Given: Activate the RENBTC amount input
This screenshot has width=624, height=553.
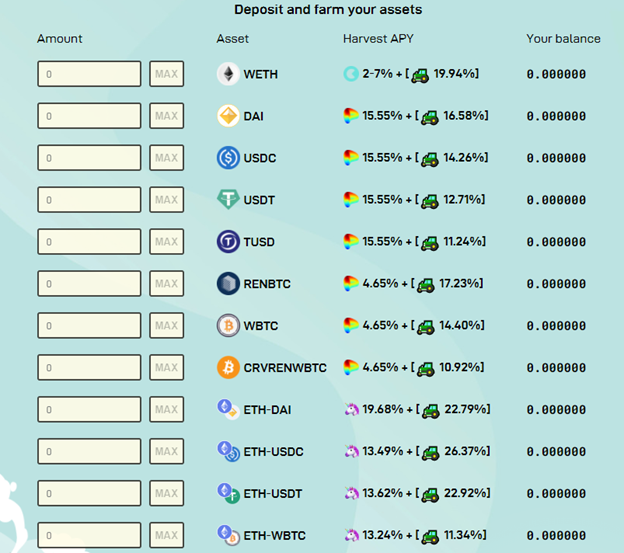Looking at the screenshot, I should 89,284.
